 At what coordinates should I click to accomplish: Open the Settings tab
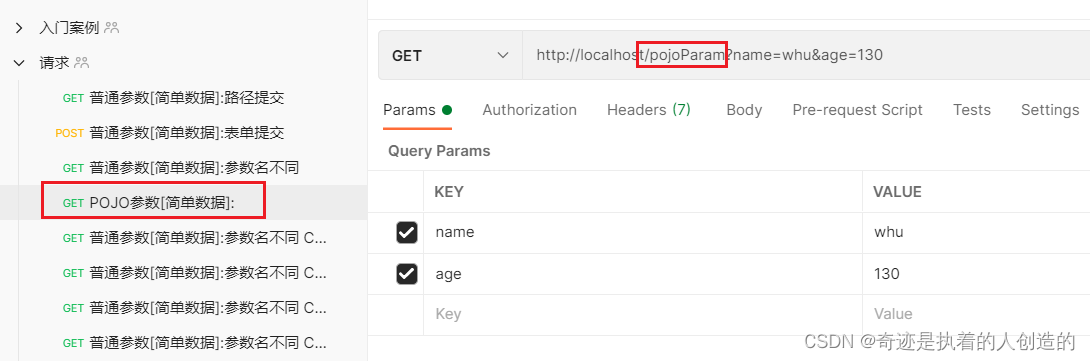1050,110
